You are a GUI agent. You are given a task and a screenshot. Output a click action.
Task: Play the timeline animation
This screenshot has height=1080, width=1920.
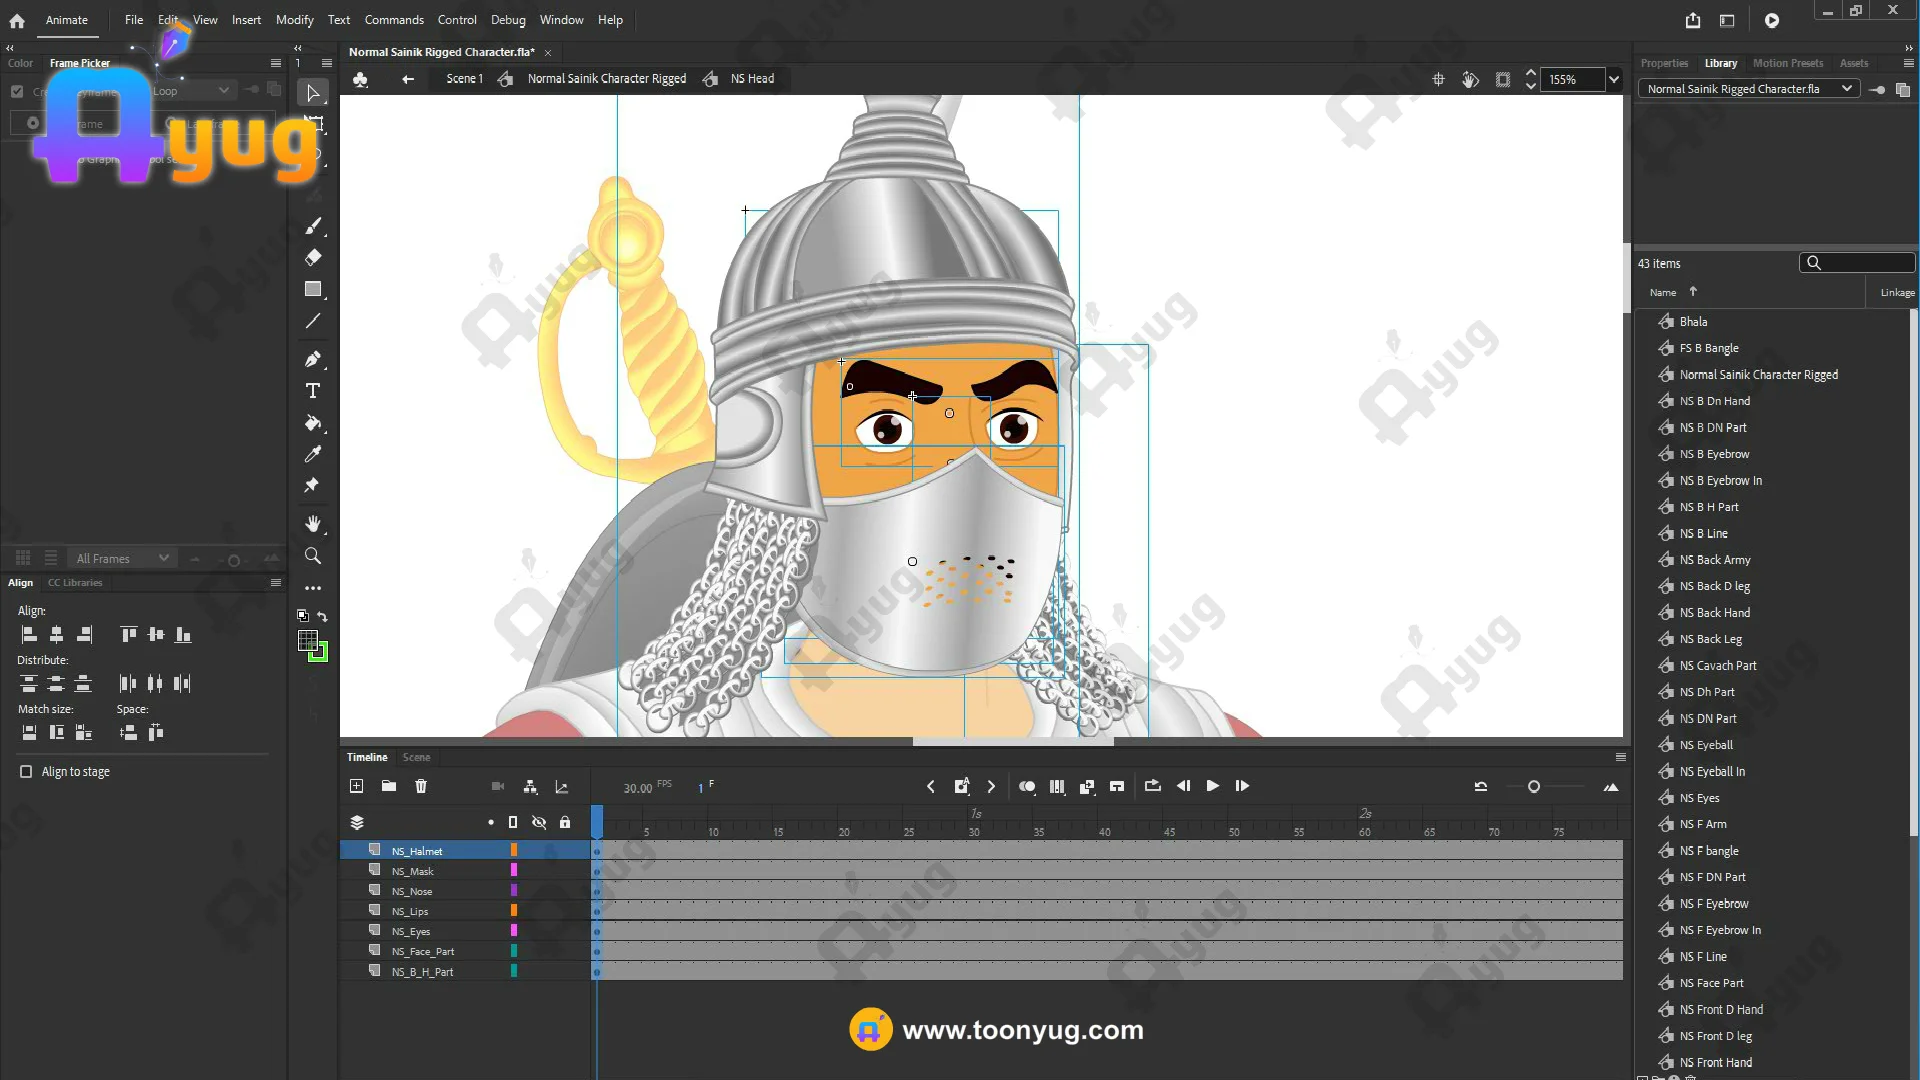pos(1212,786)
